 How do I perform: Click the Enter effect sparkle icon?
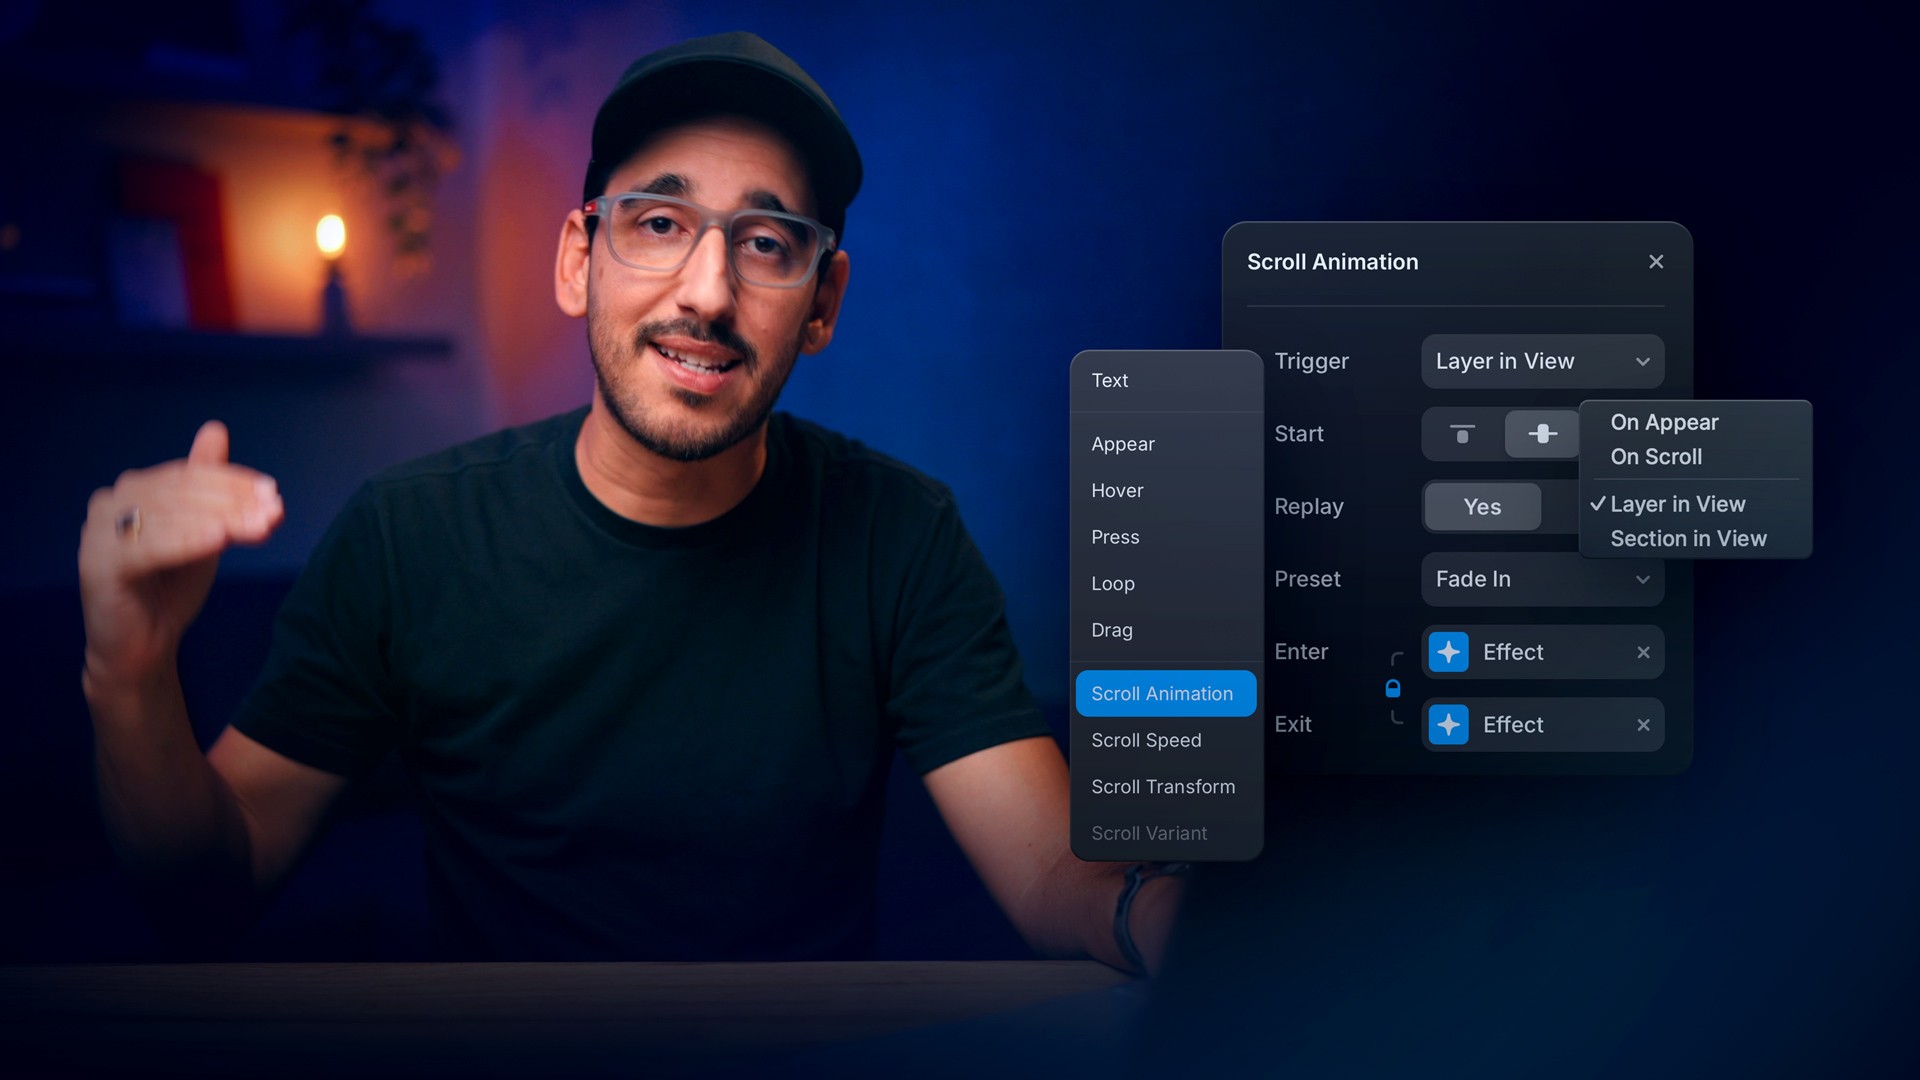coord(1448,652)
